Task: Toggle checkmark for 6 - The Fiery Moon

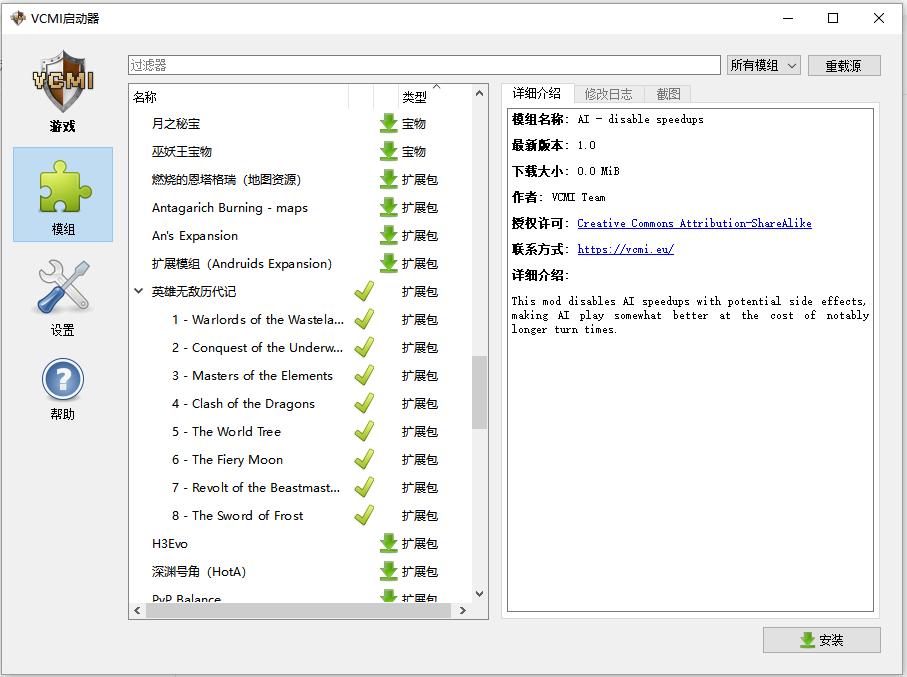Action: 364,459
